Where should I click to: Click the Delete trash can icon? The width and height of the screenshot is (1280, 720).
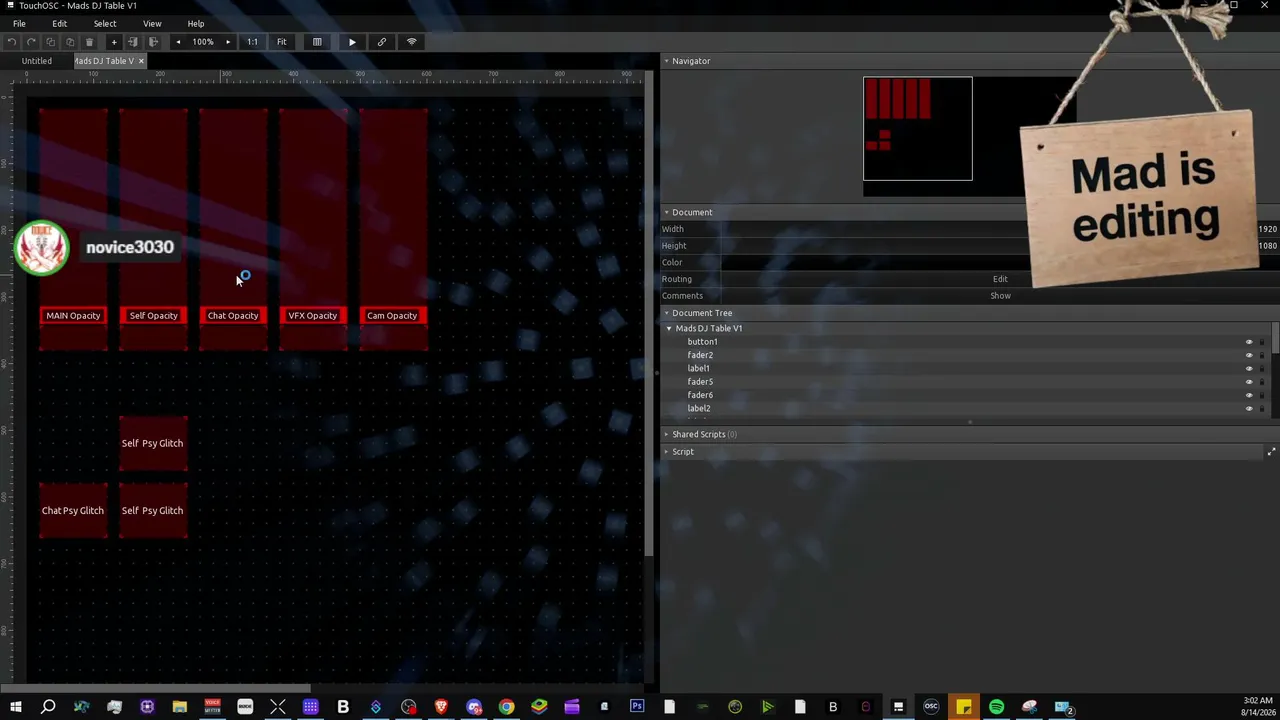coord(89,42)
